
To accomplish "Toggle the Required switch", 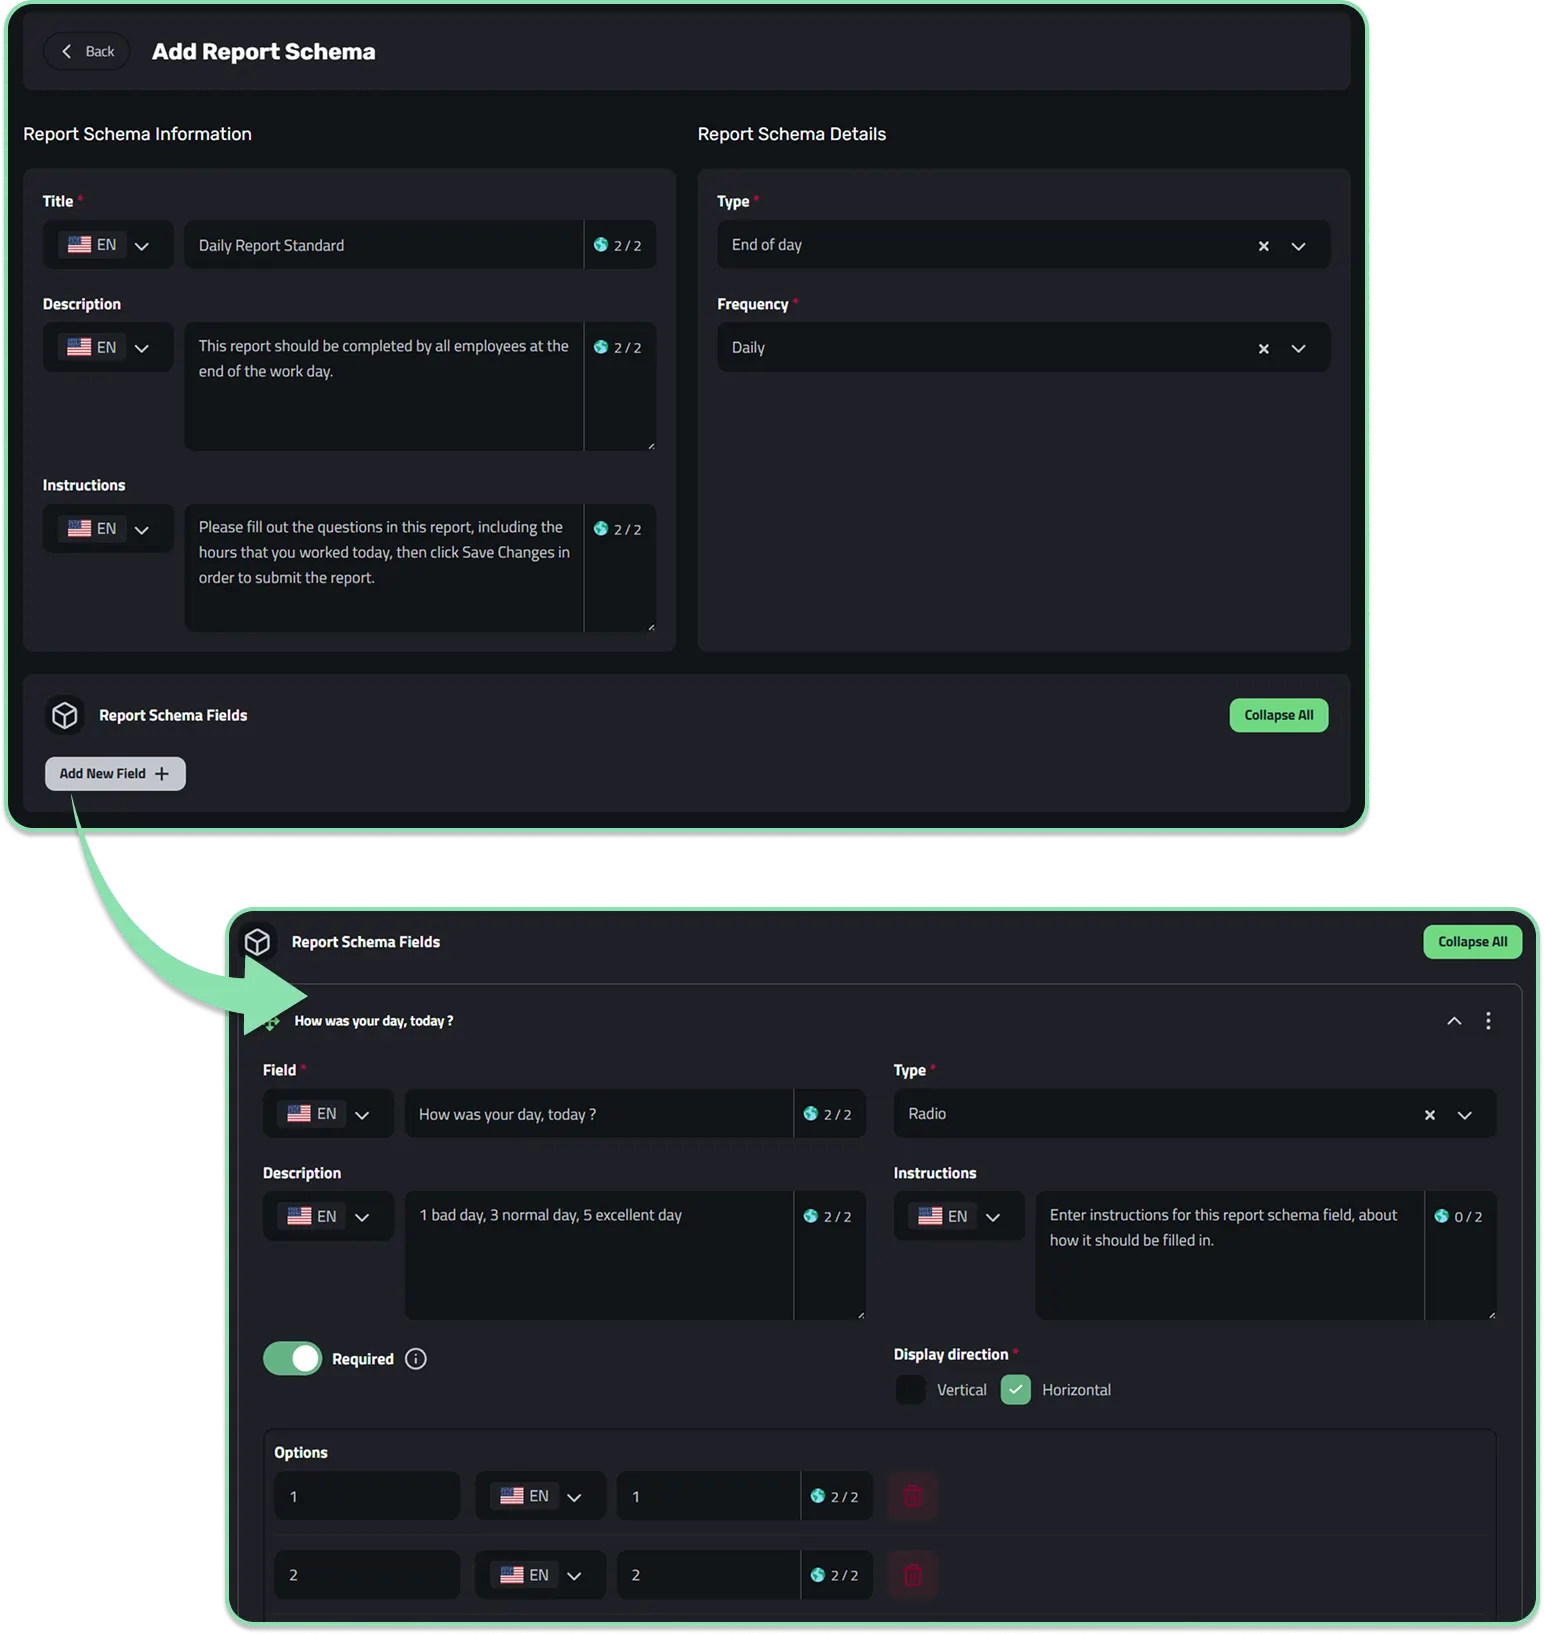I will (x=292, y=1358).
